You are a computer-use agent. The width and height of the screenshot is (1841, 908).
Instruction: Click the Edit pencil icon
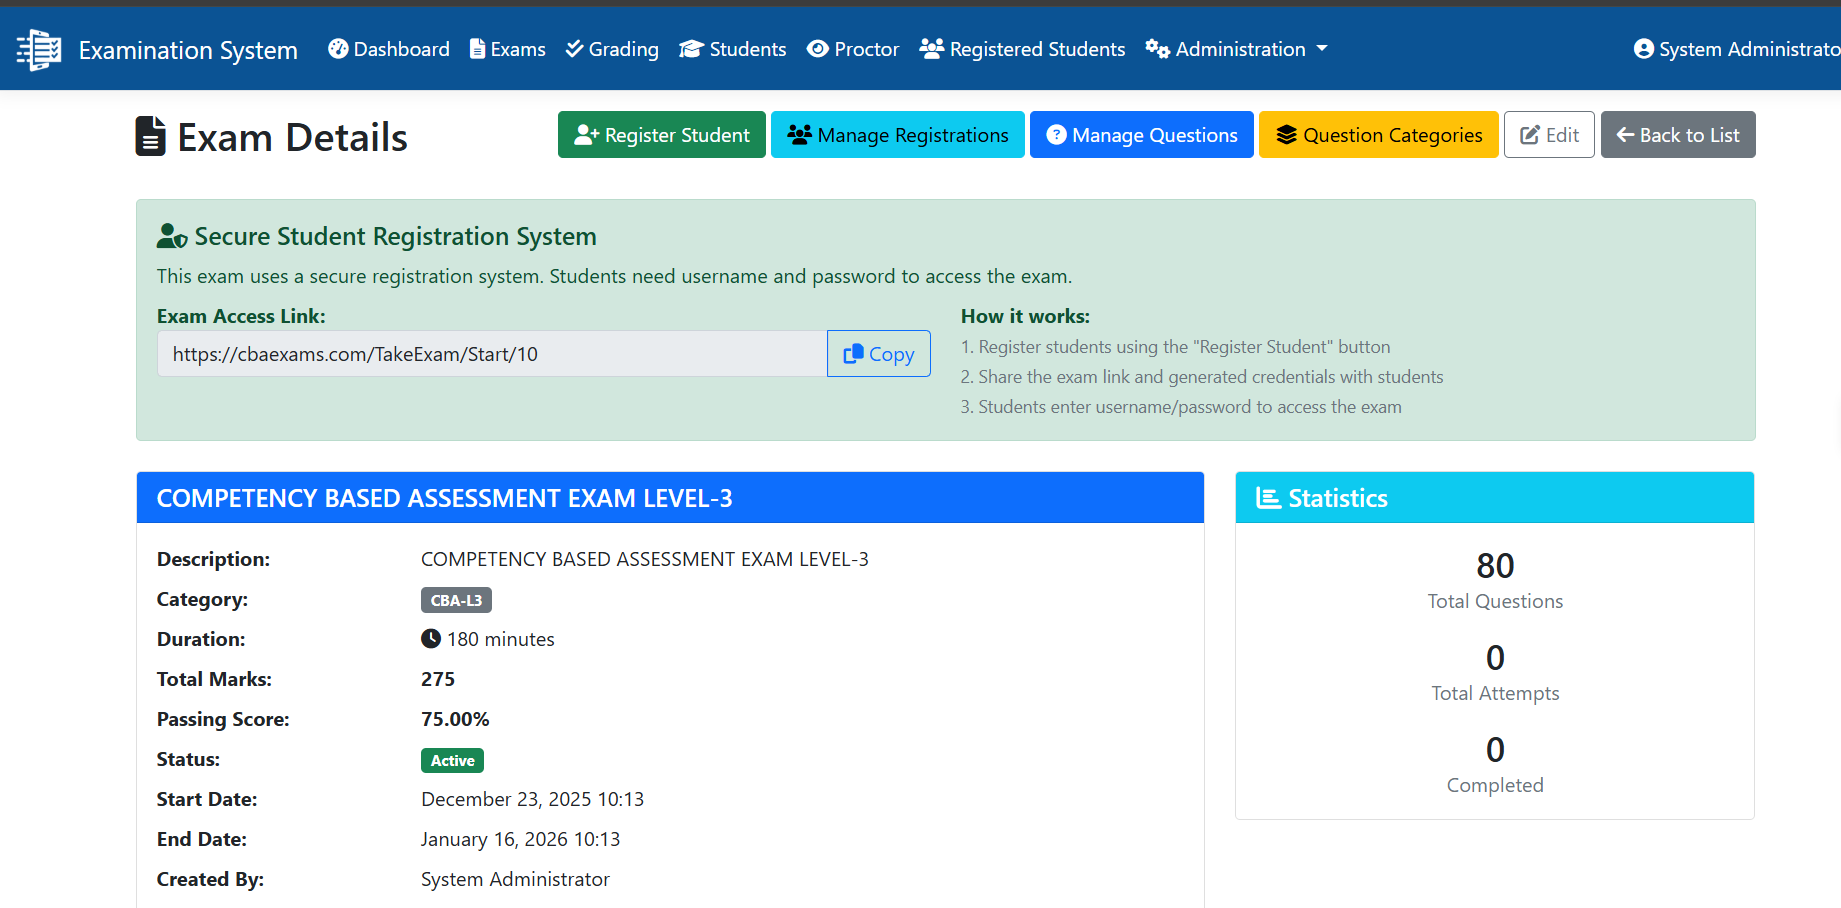click(x=1530, y=135)
